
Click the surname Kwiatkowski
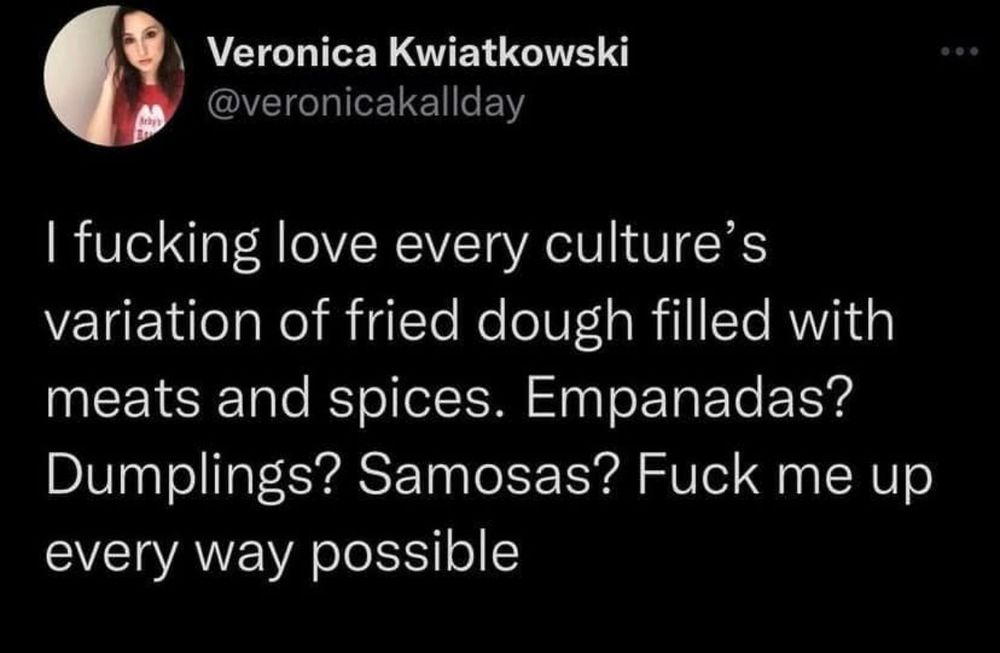pos(509,52)
